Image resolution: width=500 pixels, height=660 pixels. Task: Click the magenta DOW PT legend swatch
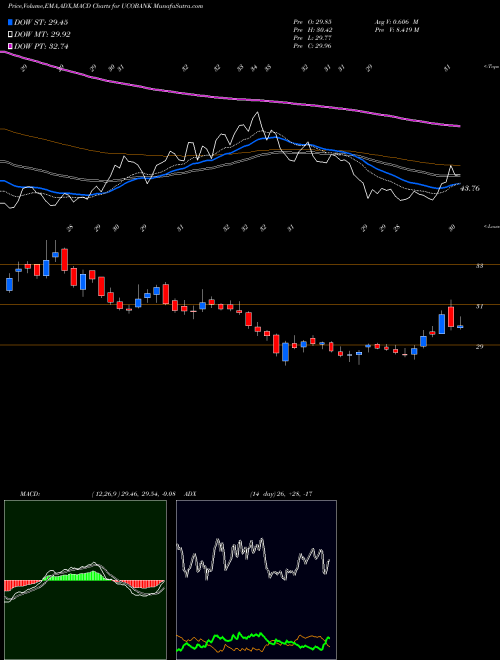point(10,46)
